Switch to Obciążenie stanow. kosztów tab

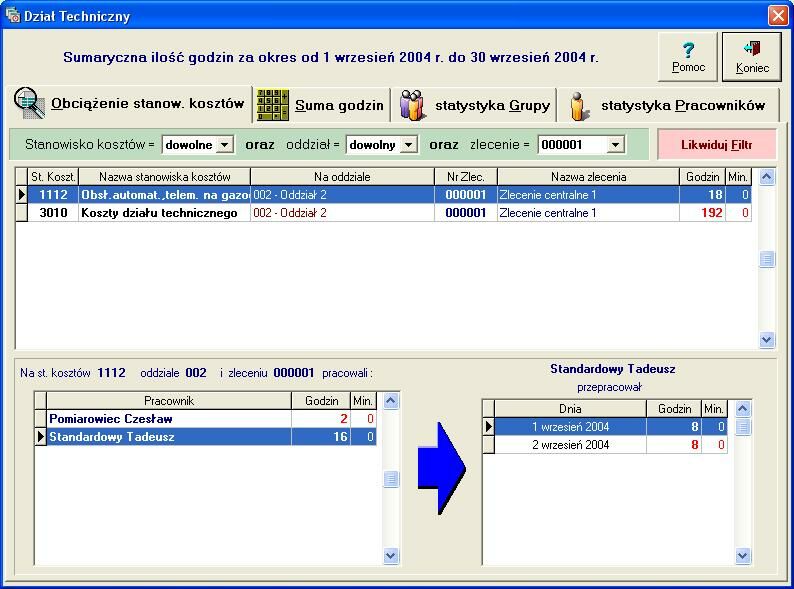(x=132, y=104)
